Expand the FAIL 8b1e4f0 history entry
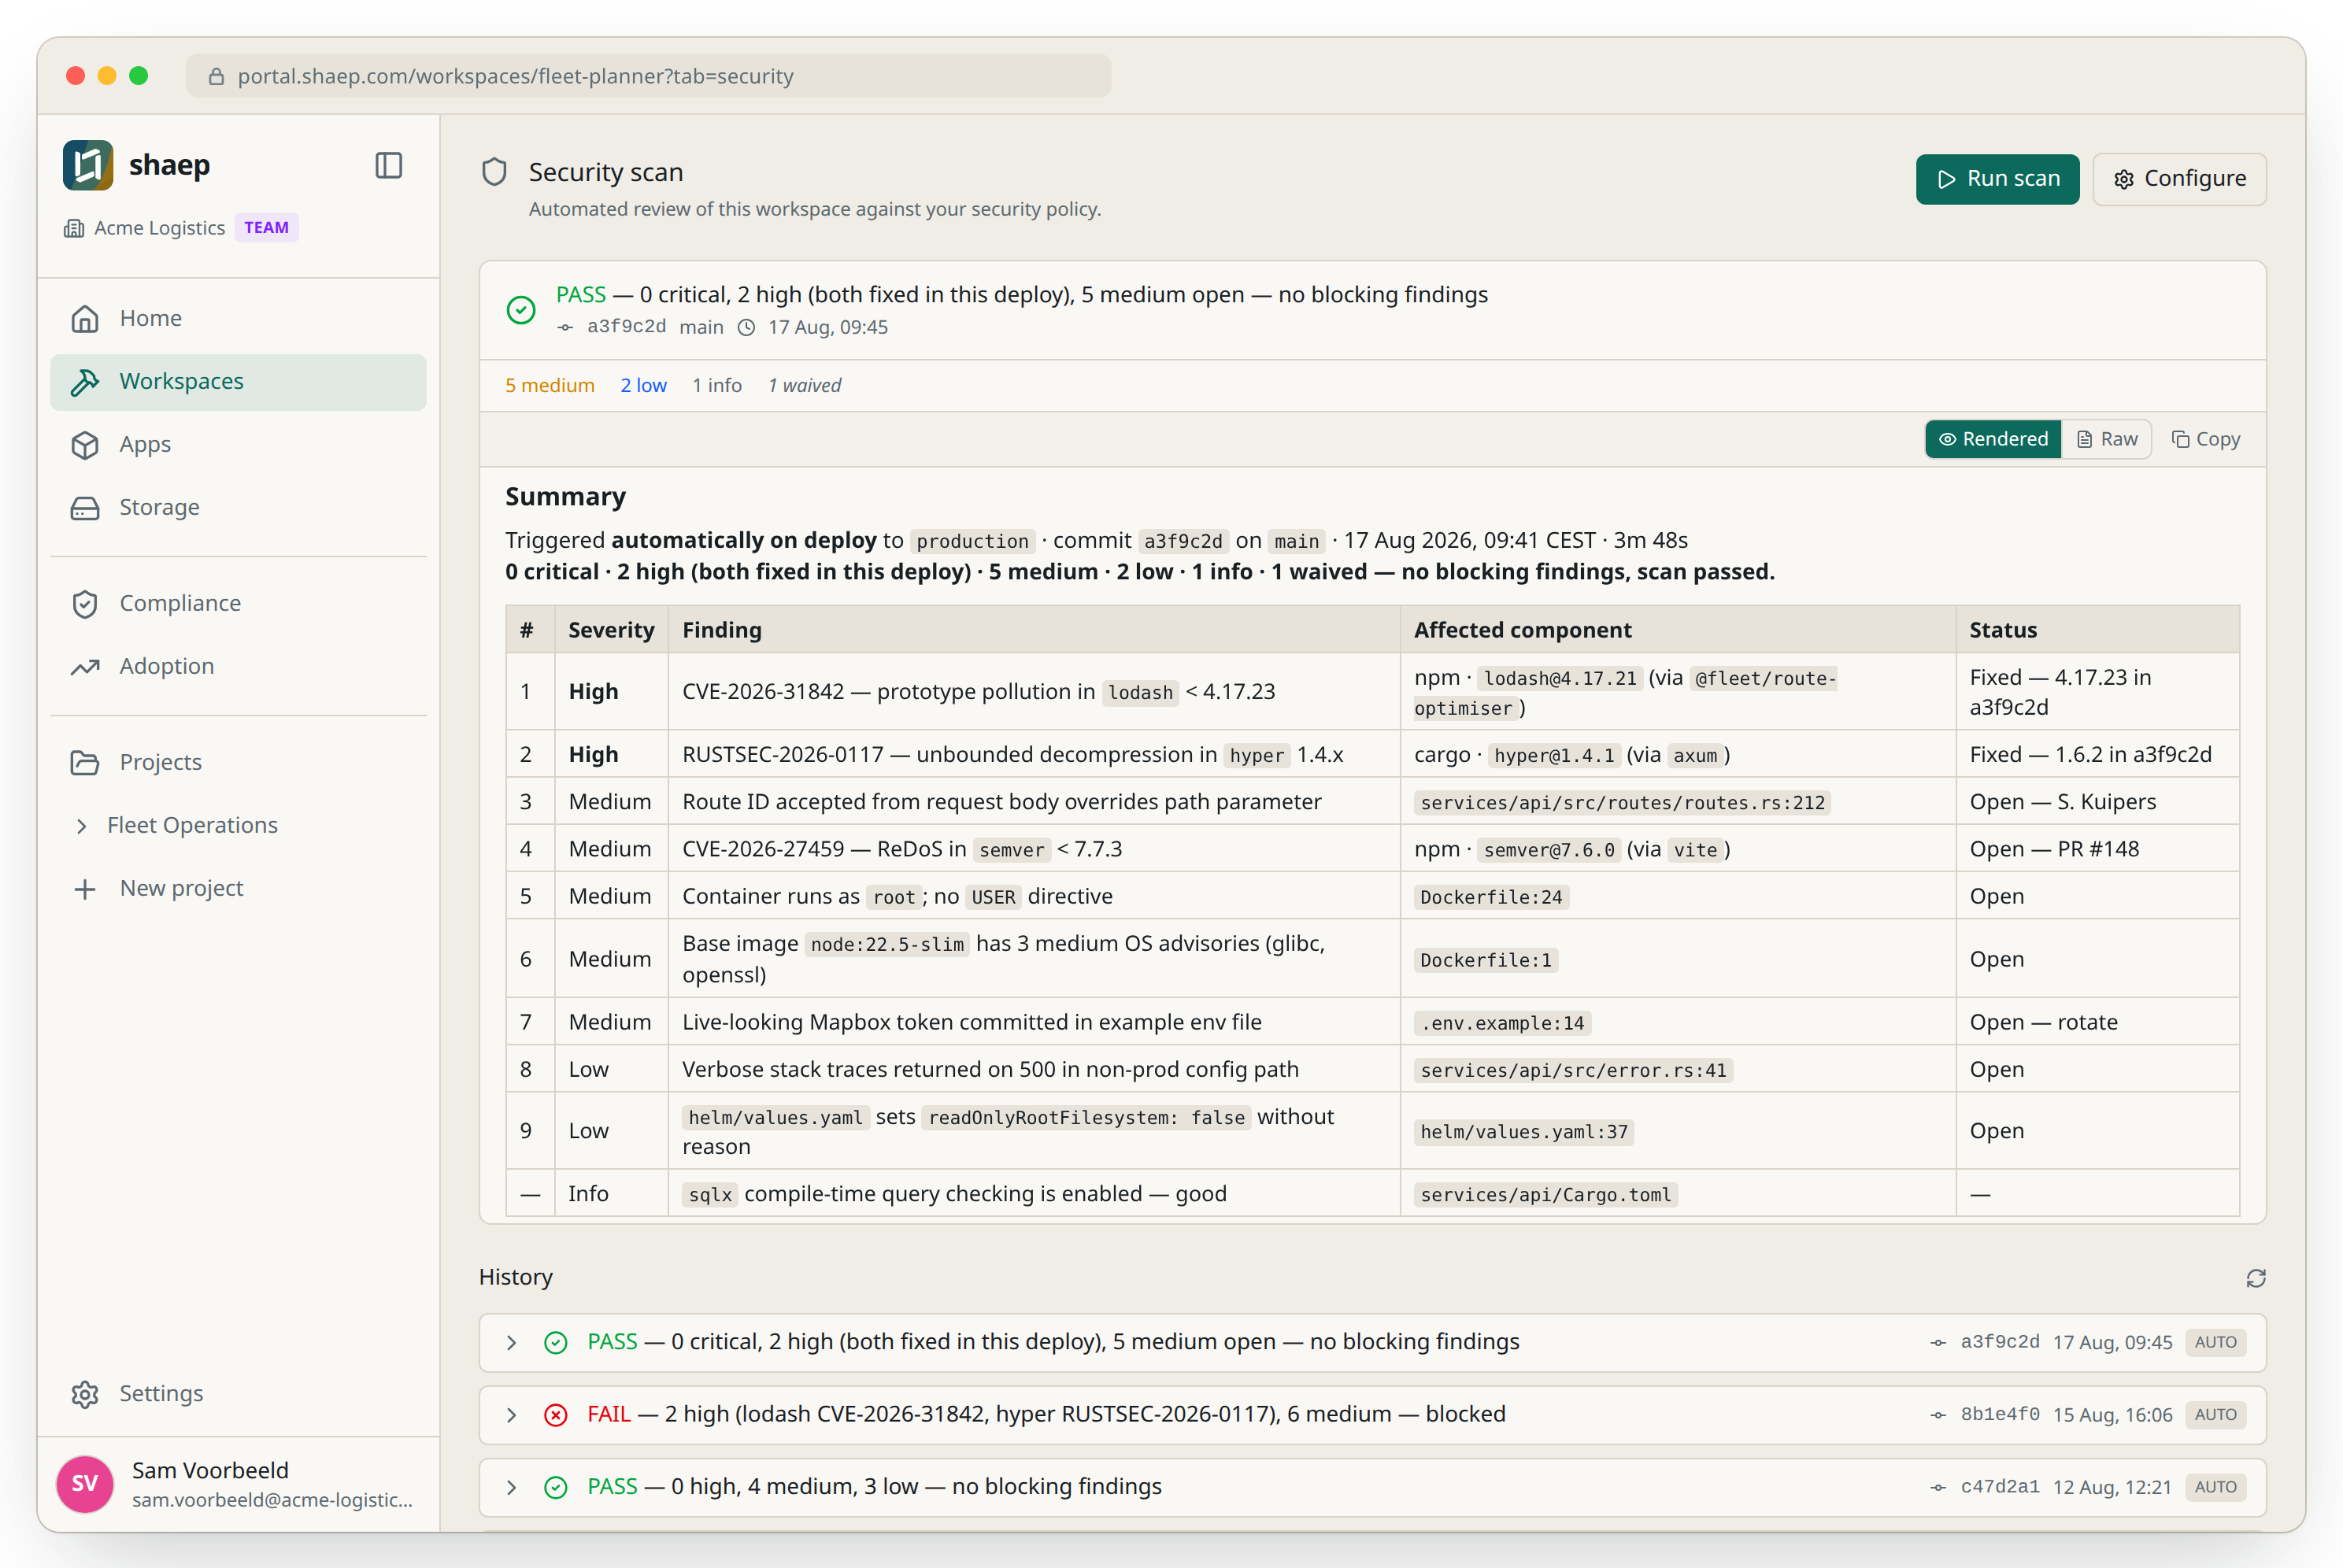This screenshot has width=2343, height=1568. tap(511, 1414)
